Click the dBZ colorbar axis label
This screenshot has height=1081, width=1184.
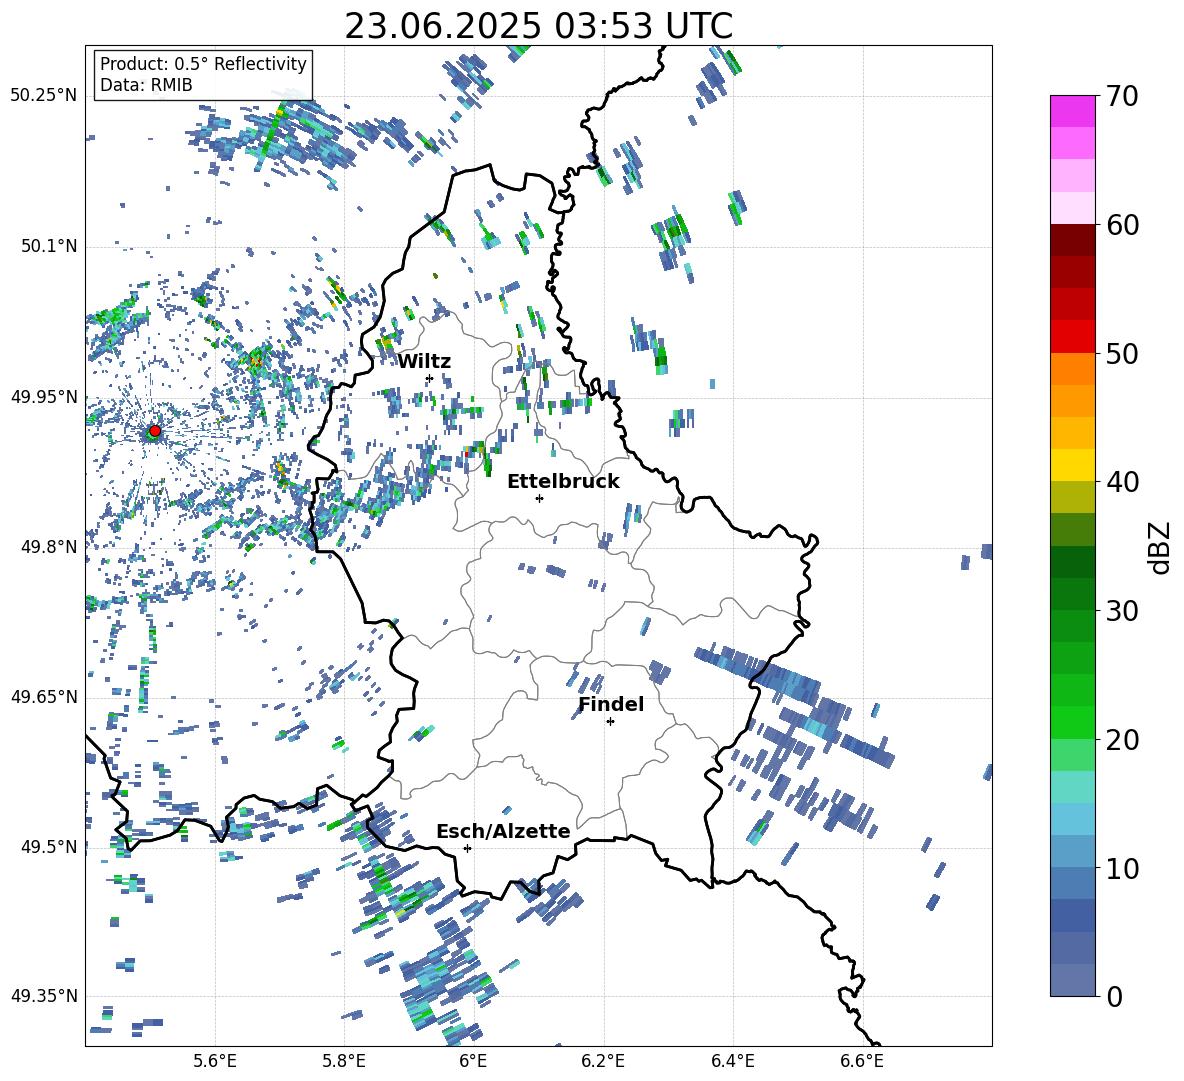[1161, 547]
